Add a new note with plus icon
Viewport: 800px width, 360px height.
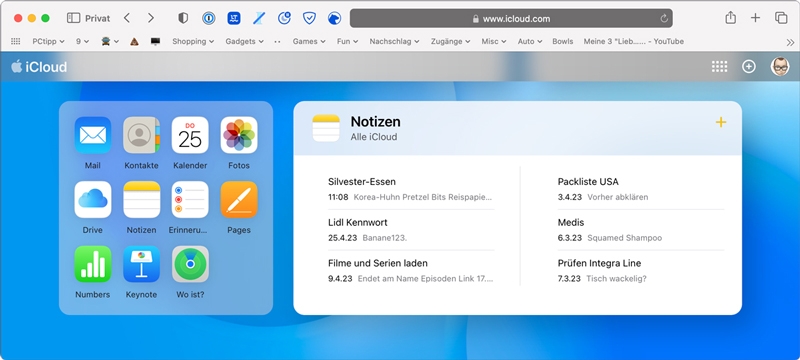pyautogui.click(x=720, y=122)
